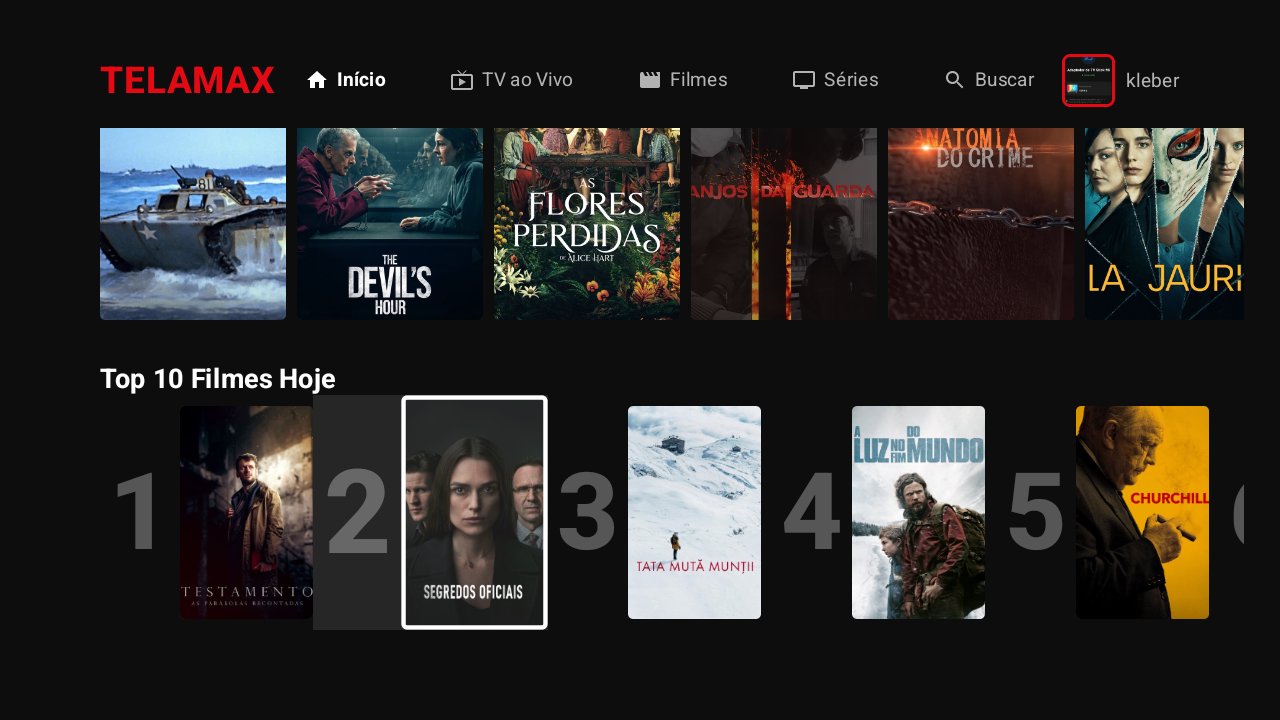Click the live TV icon
The image size is (1280, 720).
461,80
